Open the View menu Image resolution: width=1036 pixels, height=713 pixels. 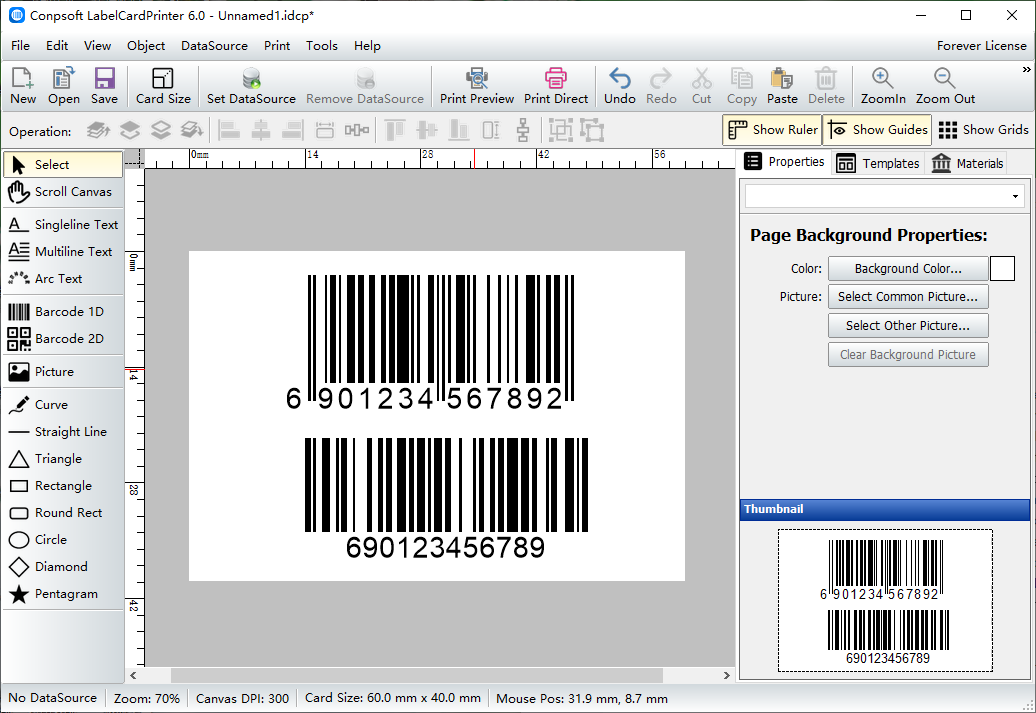97,46
